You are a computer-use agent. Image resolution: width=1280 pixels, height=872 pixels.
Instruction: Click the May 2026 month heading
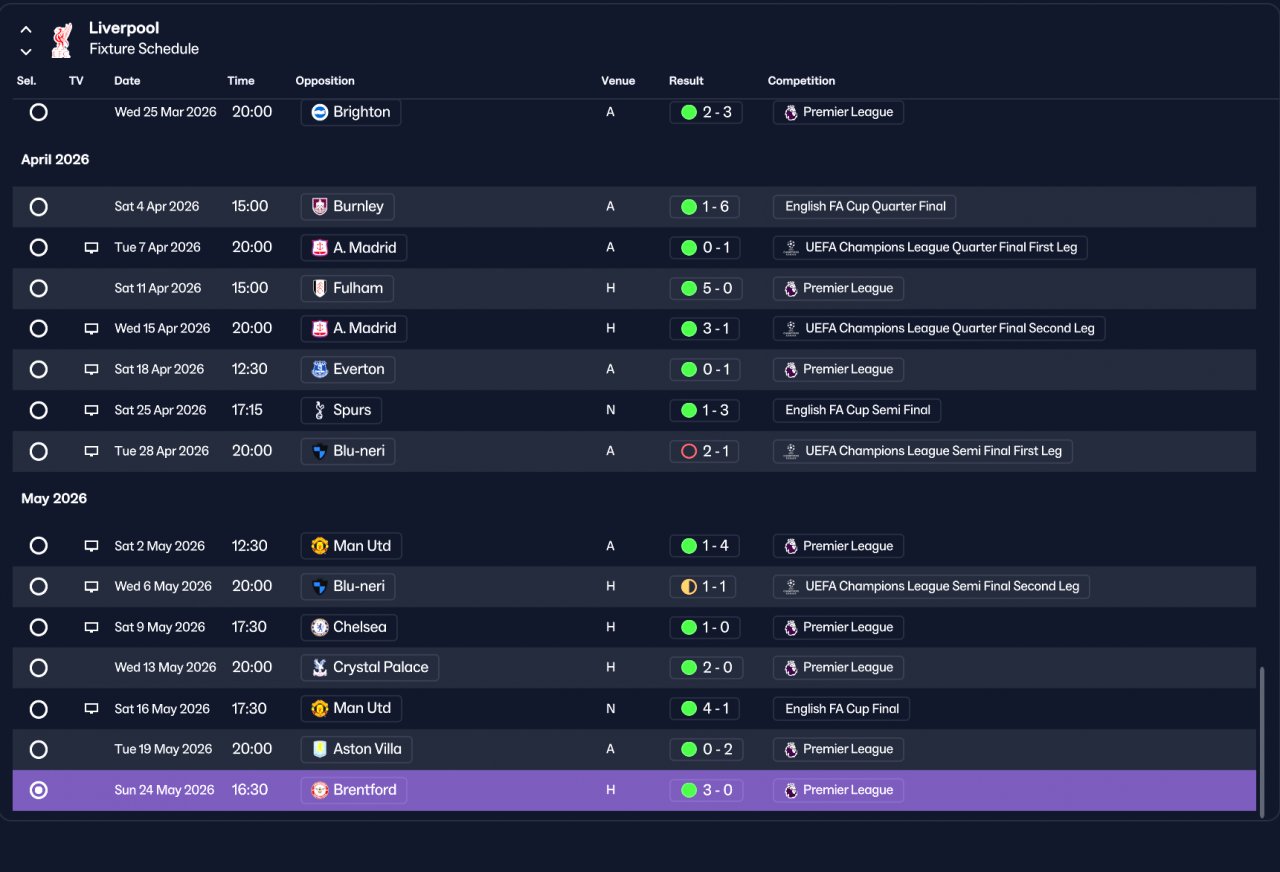click(x=54, y=499)
